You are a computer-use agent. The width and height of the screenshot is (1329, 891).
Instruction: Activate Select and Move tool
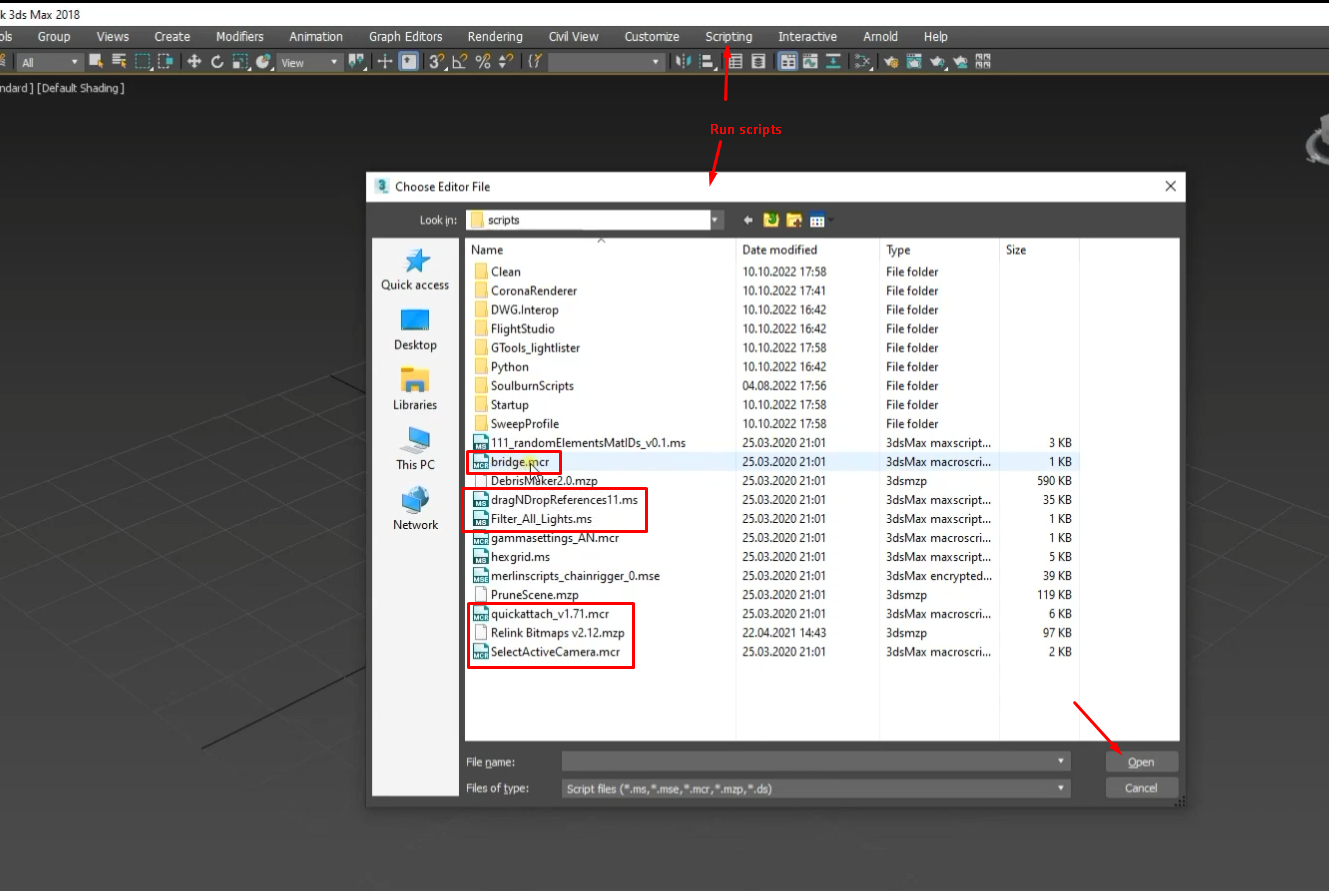[194, 62]
